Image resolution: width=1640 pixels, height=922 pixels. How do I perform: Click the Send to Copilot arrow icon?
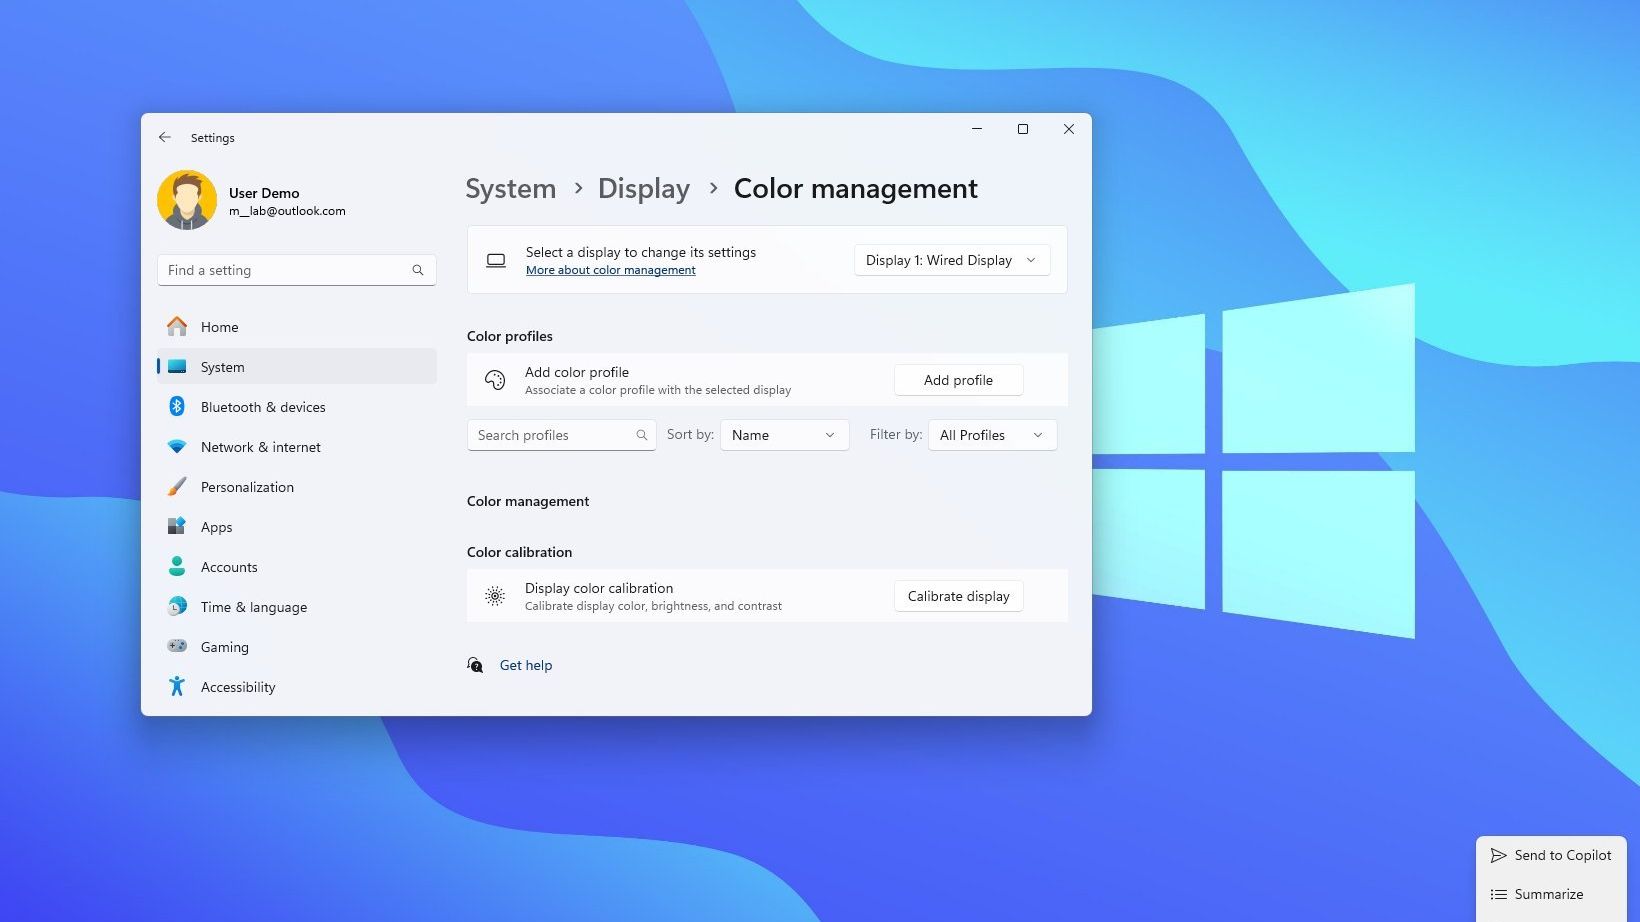click(1498, 855)
